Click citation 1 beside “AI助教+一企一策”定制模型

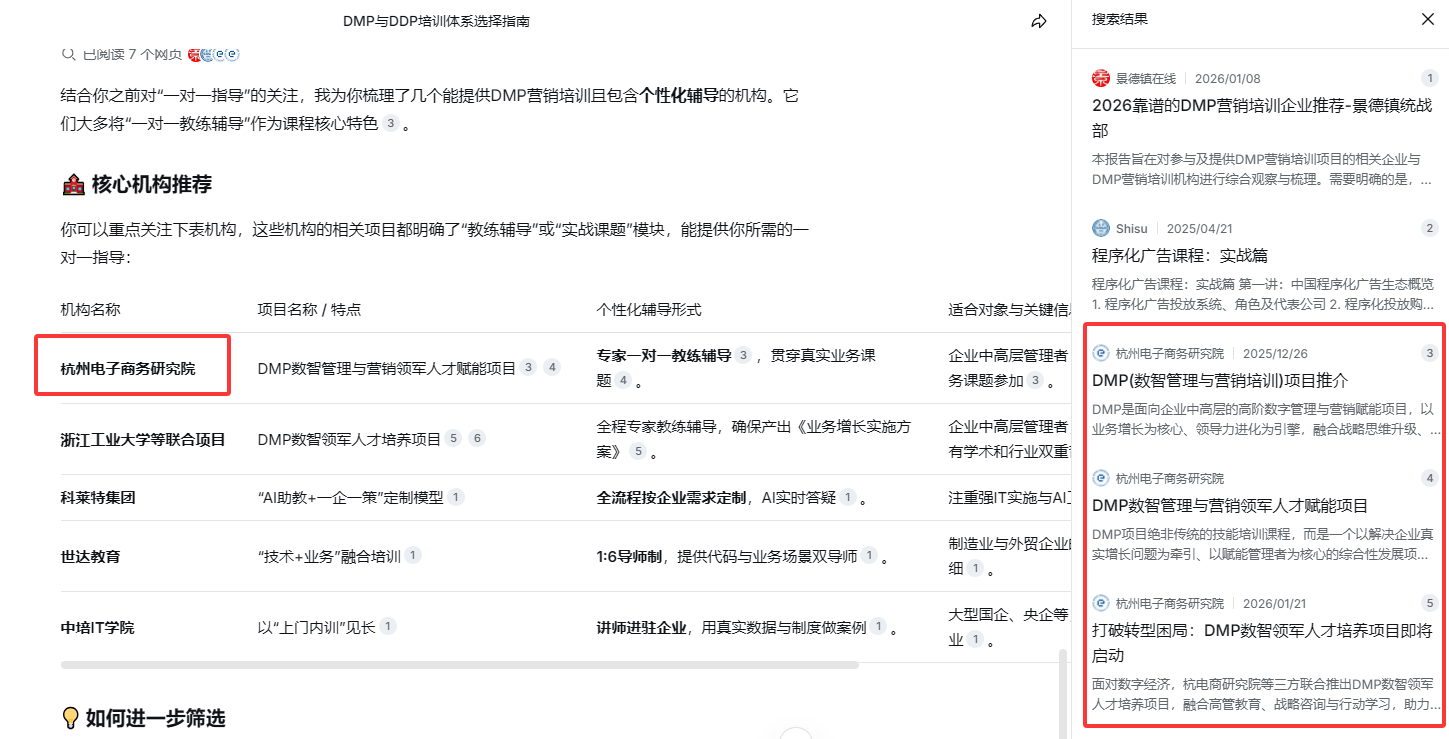point(455,496)
